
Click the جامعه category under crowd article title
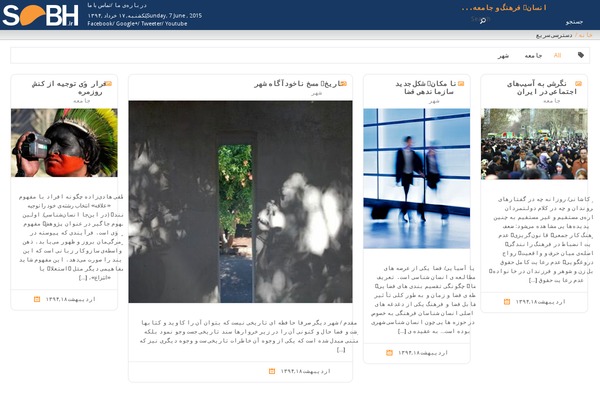coord(551,101)
